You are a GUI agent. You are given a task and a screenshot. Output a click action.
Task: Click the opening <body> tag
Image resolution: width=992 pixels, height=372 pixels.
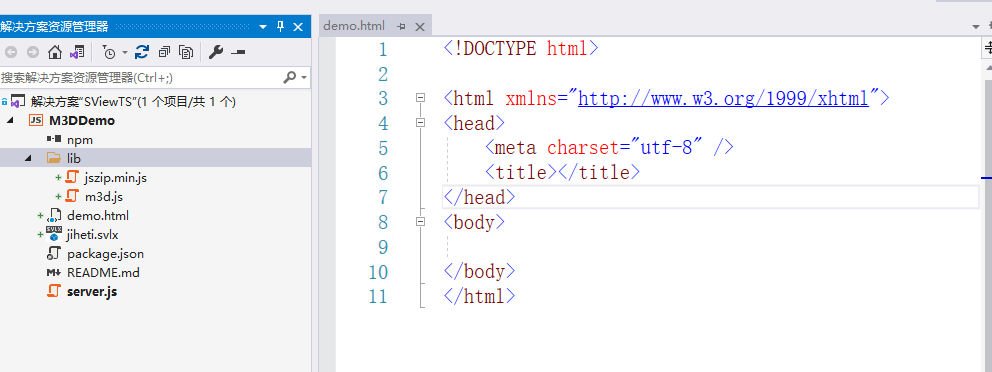click(x=474, y=221)
